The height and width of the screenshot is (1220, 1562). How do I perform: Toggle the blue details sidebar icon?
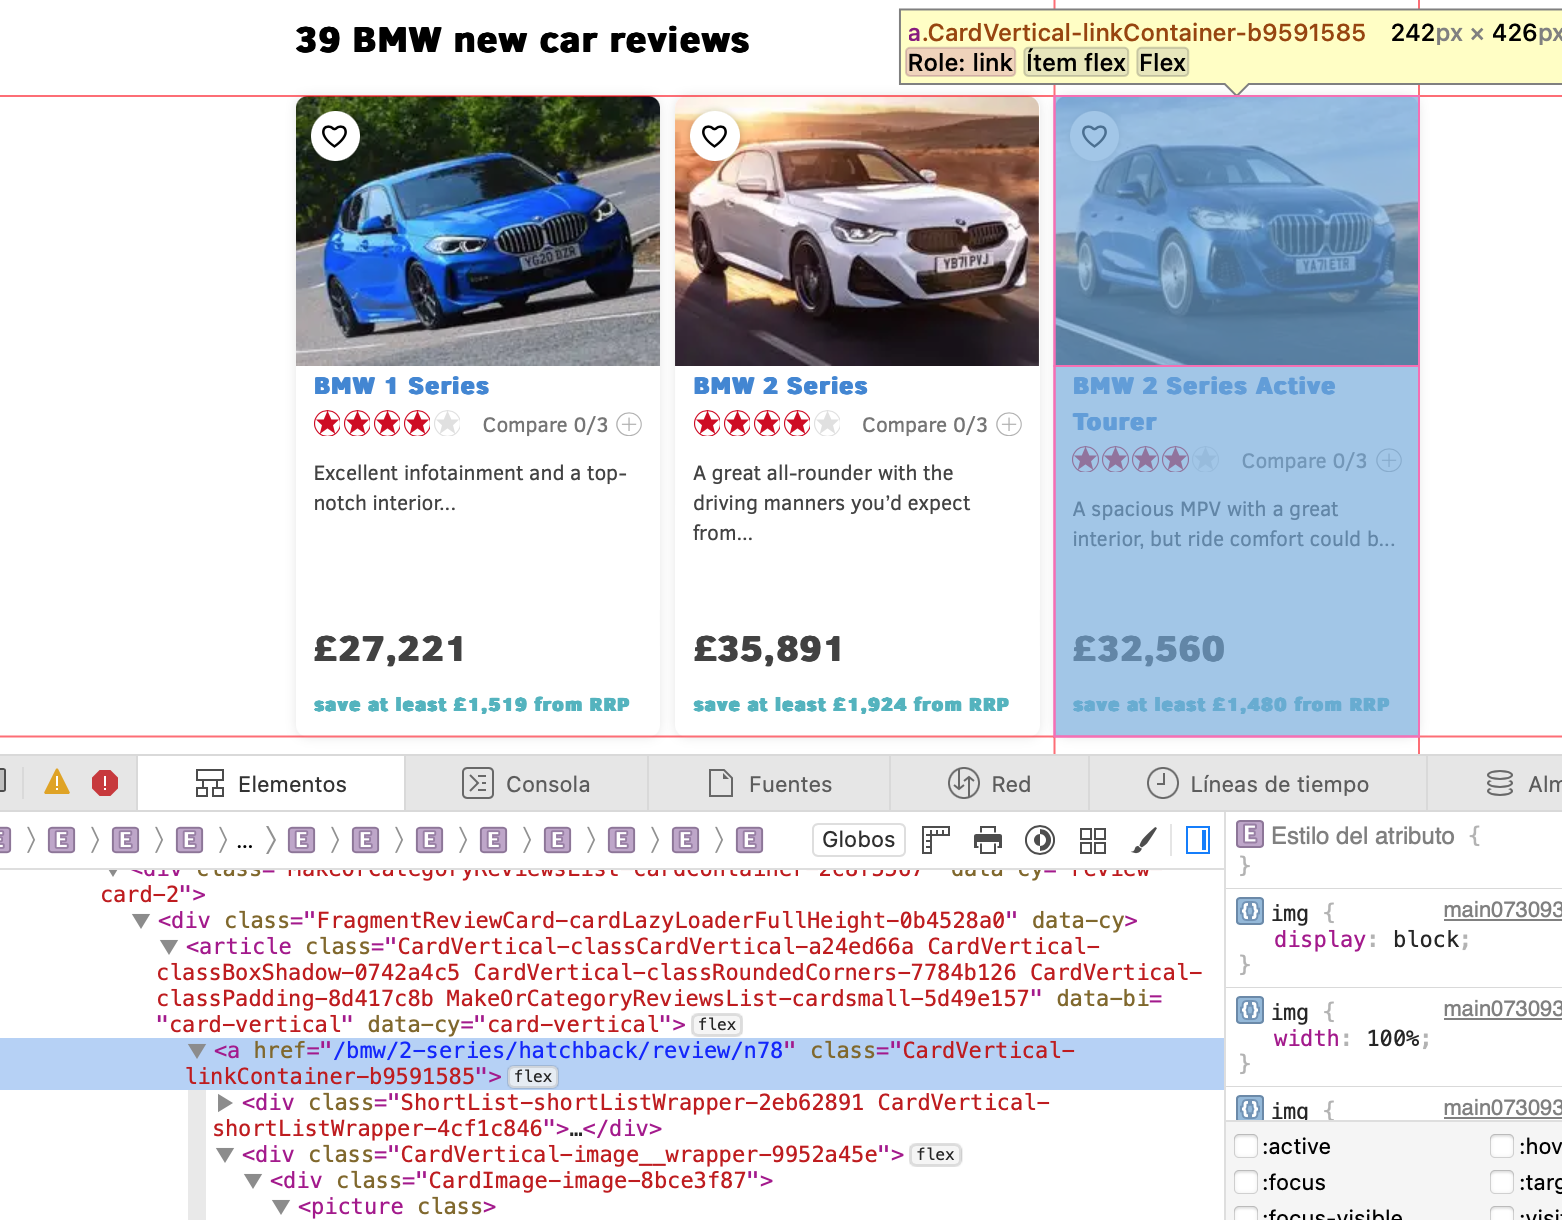(x=1197, y=840)
